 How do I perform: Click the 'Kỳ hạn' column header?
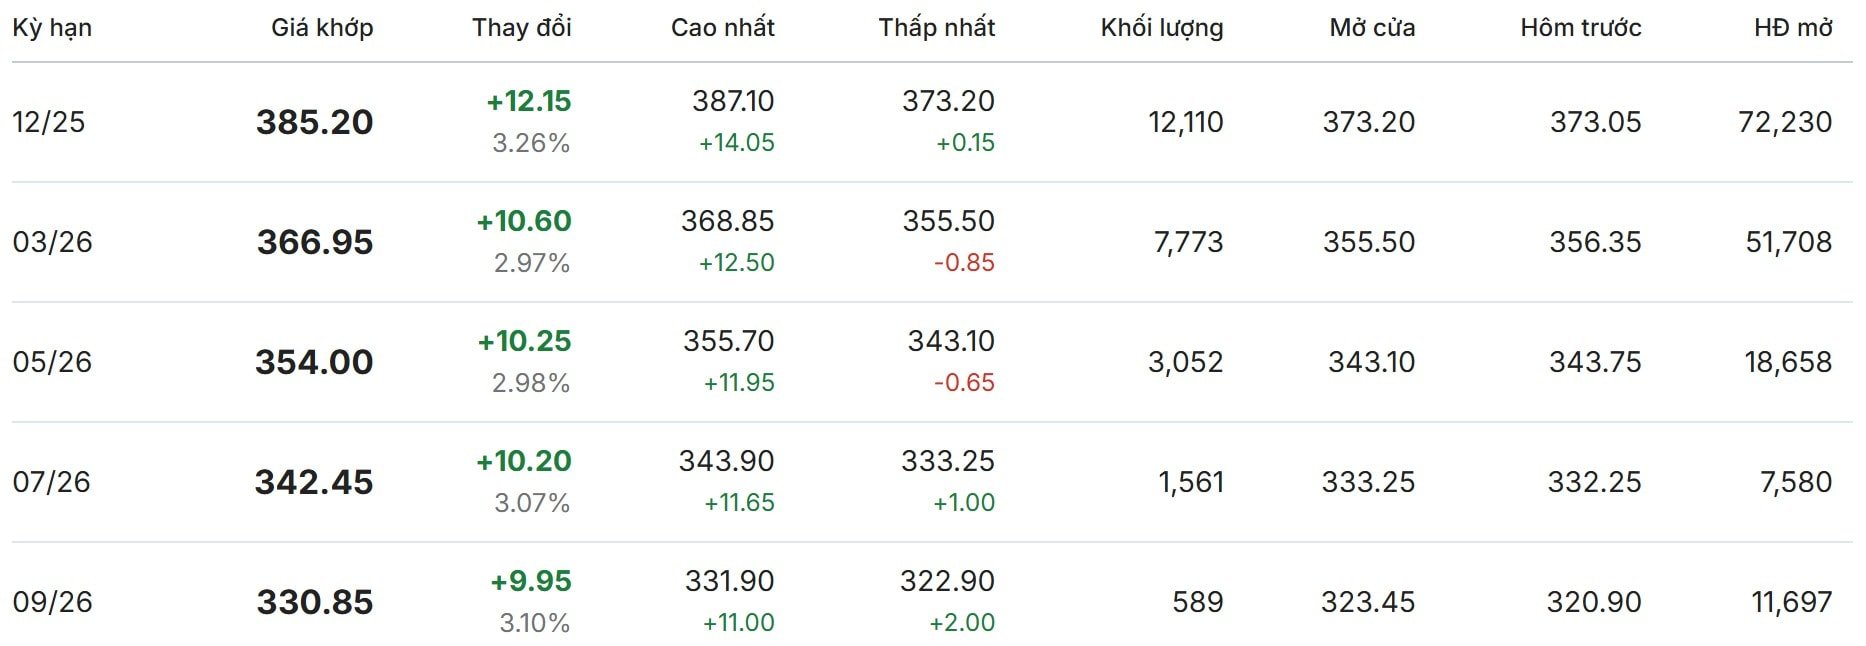[52, 28]
